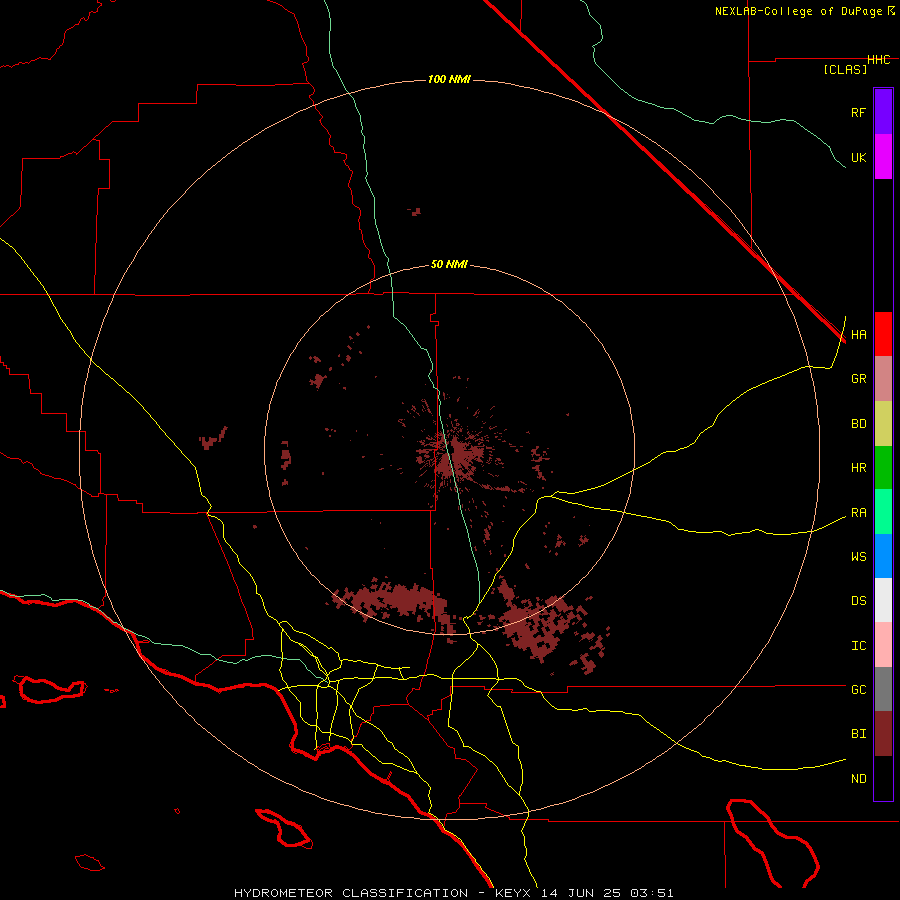Click the 'DS' legend label text
900x900 pixels.
click(x=858, y=601)
